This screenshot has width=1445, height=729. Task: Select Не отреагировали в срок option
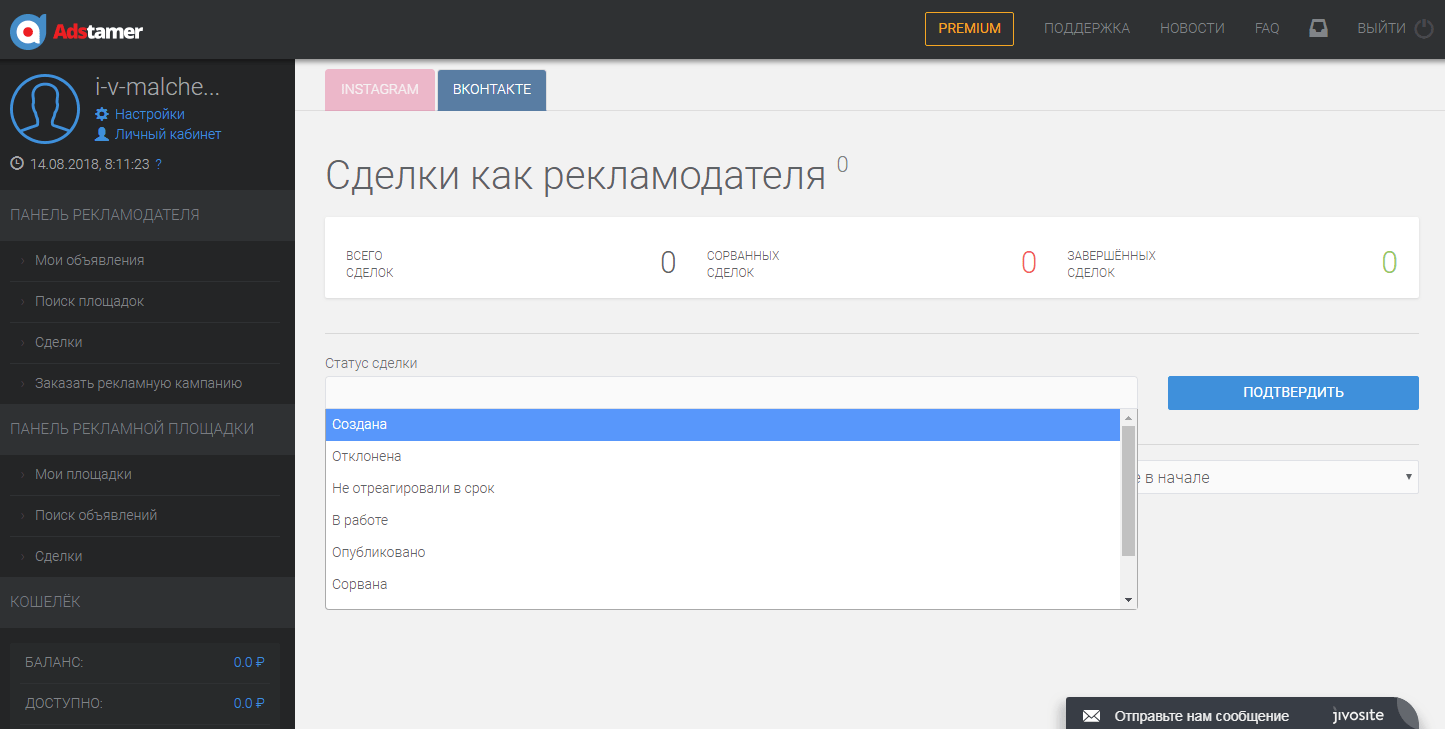point(722,489)
